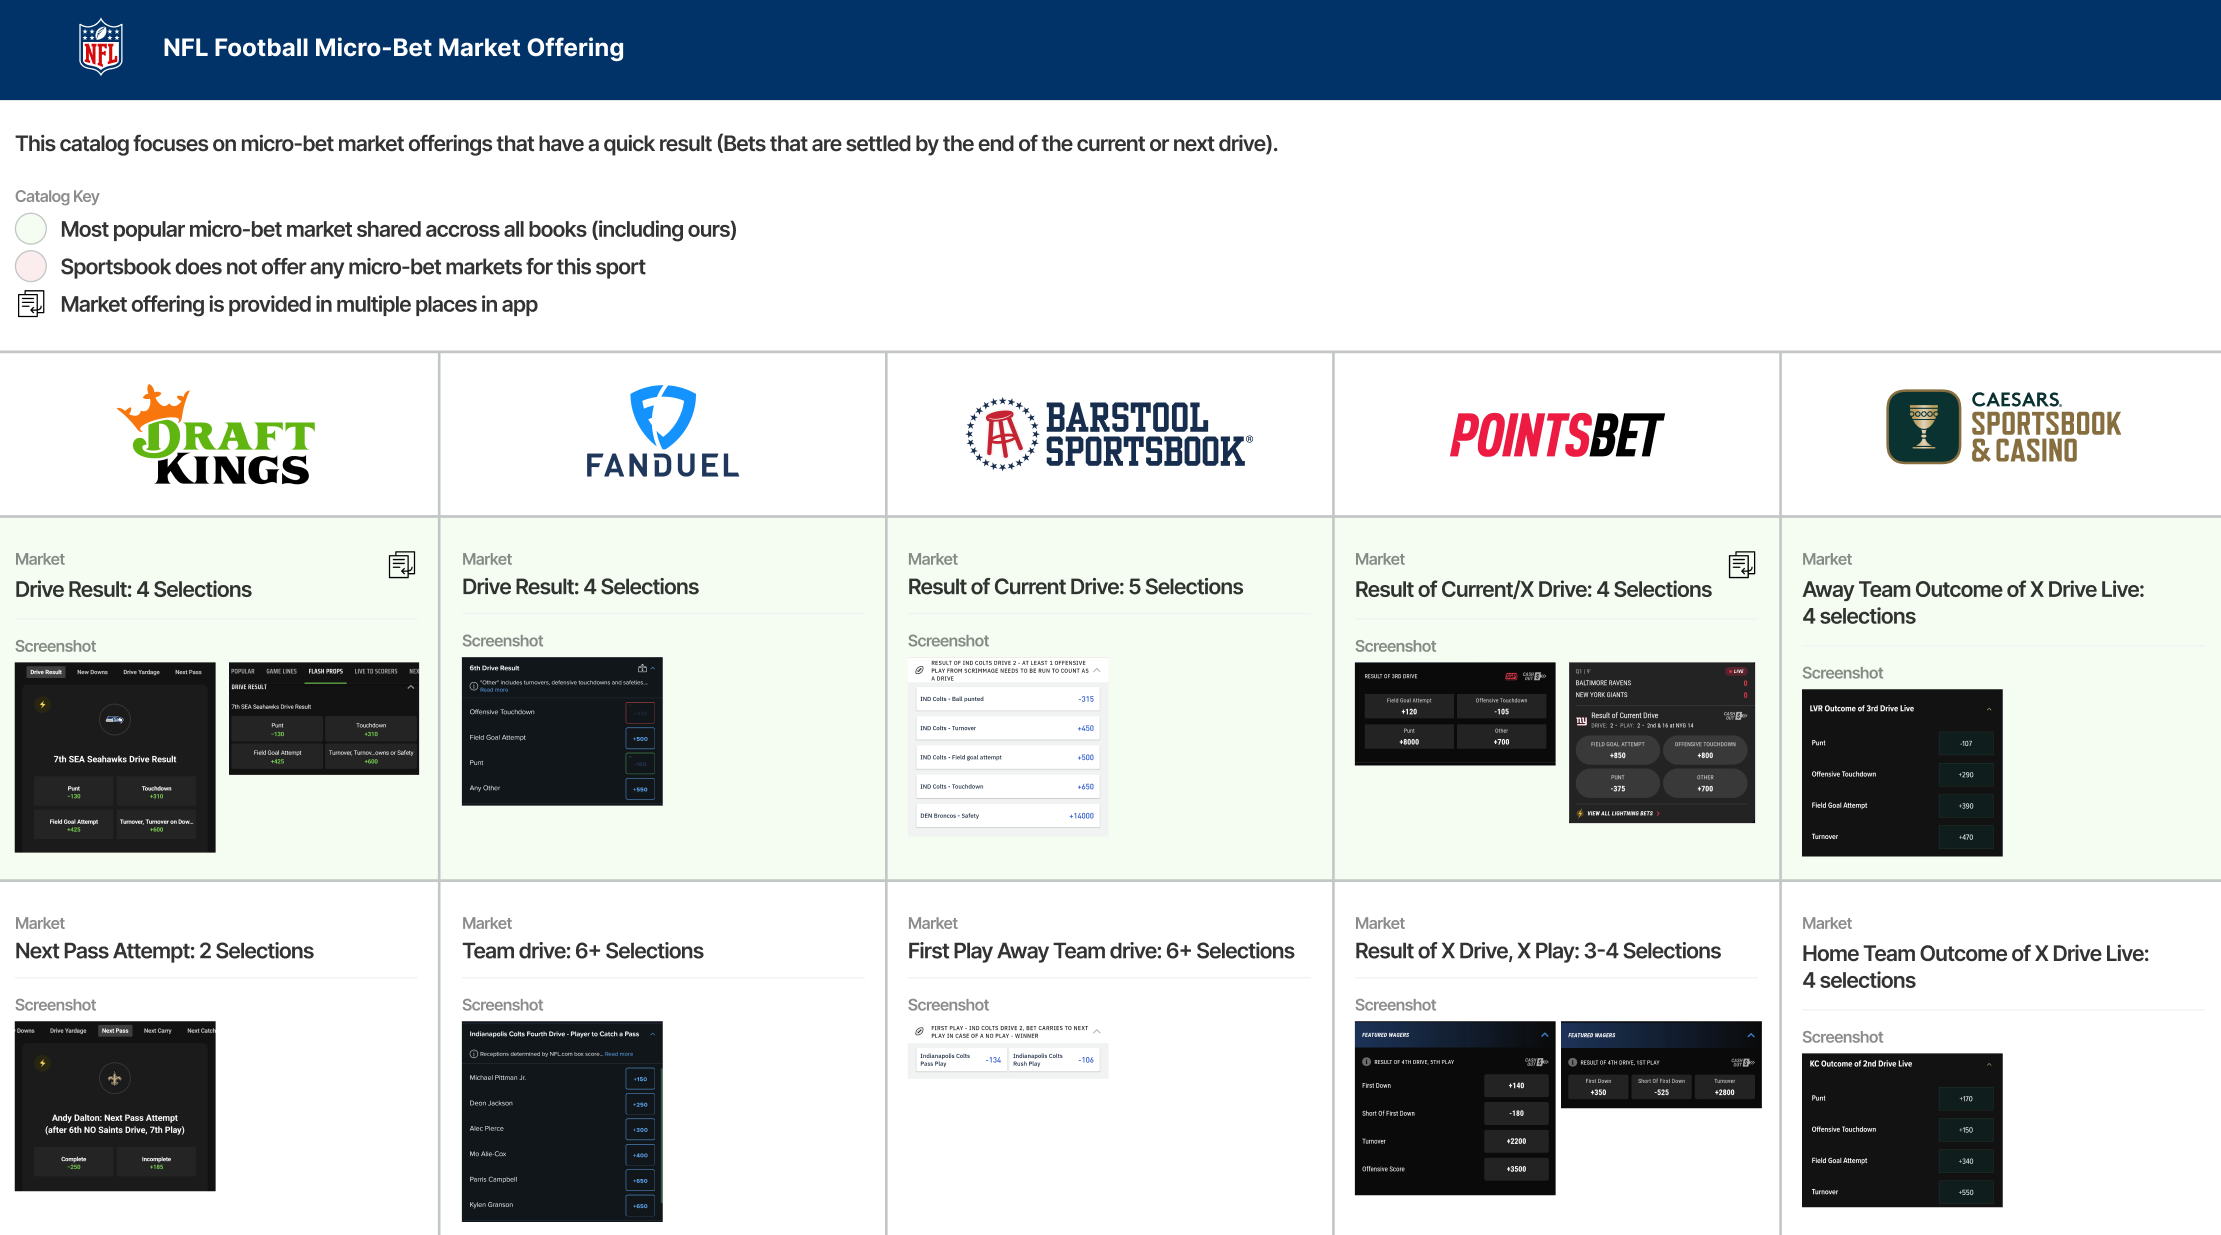Image resolution: width=2221 pixels, height=1235 pixels.
Task: Collapse KC Outcome of 2nd Drive Live
Action: pyautogui.click(x=1989, y=1065)
